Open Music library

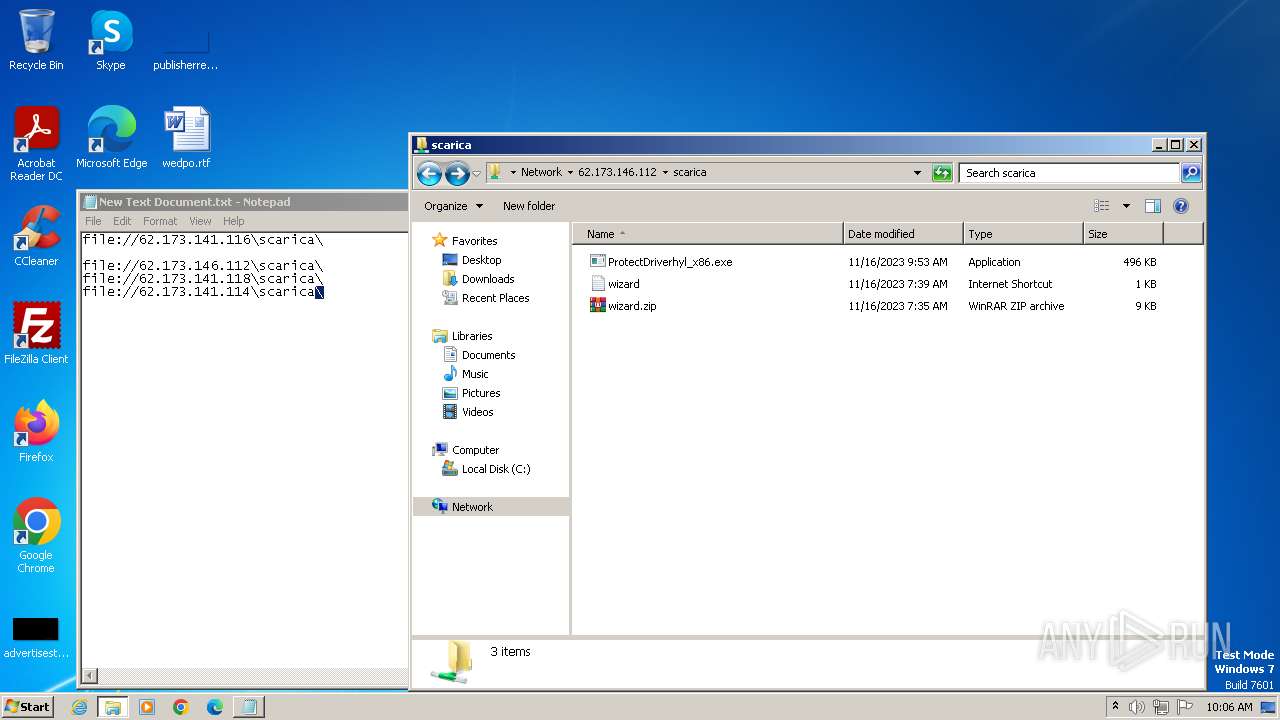pos(466,374)
